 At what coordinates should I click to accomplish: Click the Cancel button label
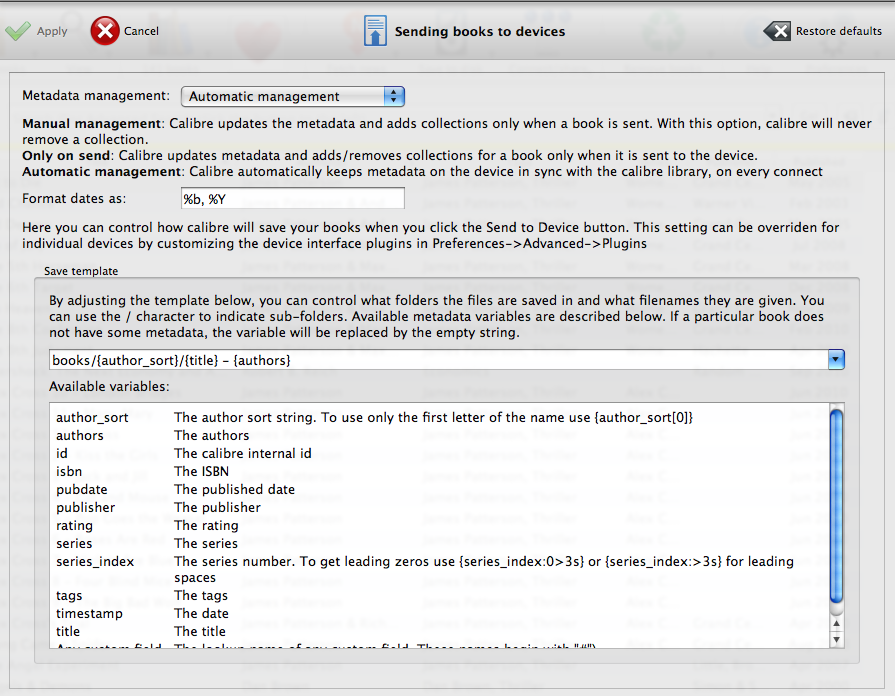click(142, 31)
